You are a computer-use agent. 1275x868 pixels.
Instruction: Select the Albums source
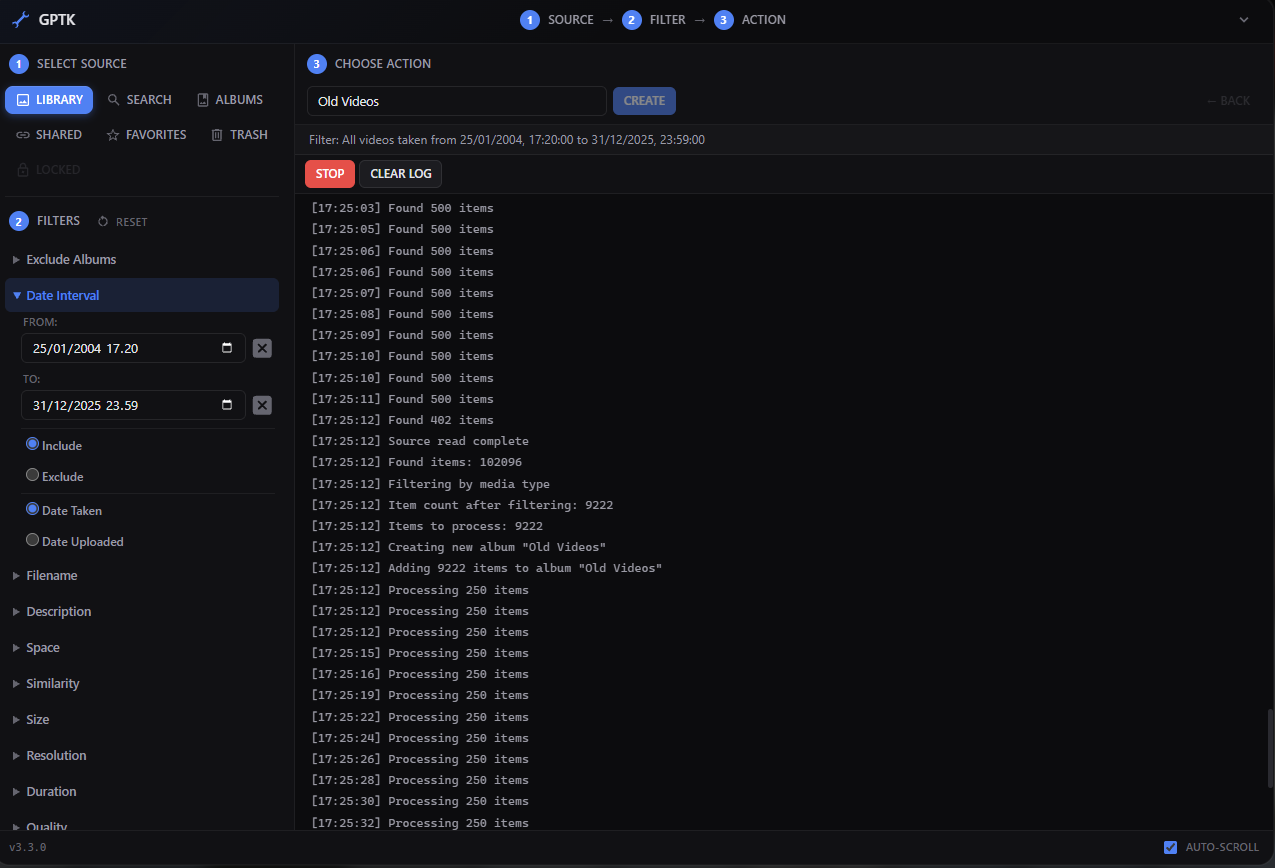pyautogui.click(x=230, y=100)
